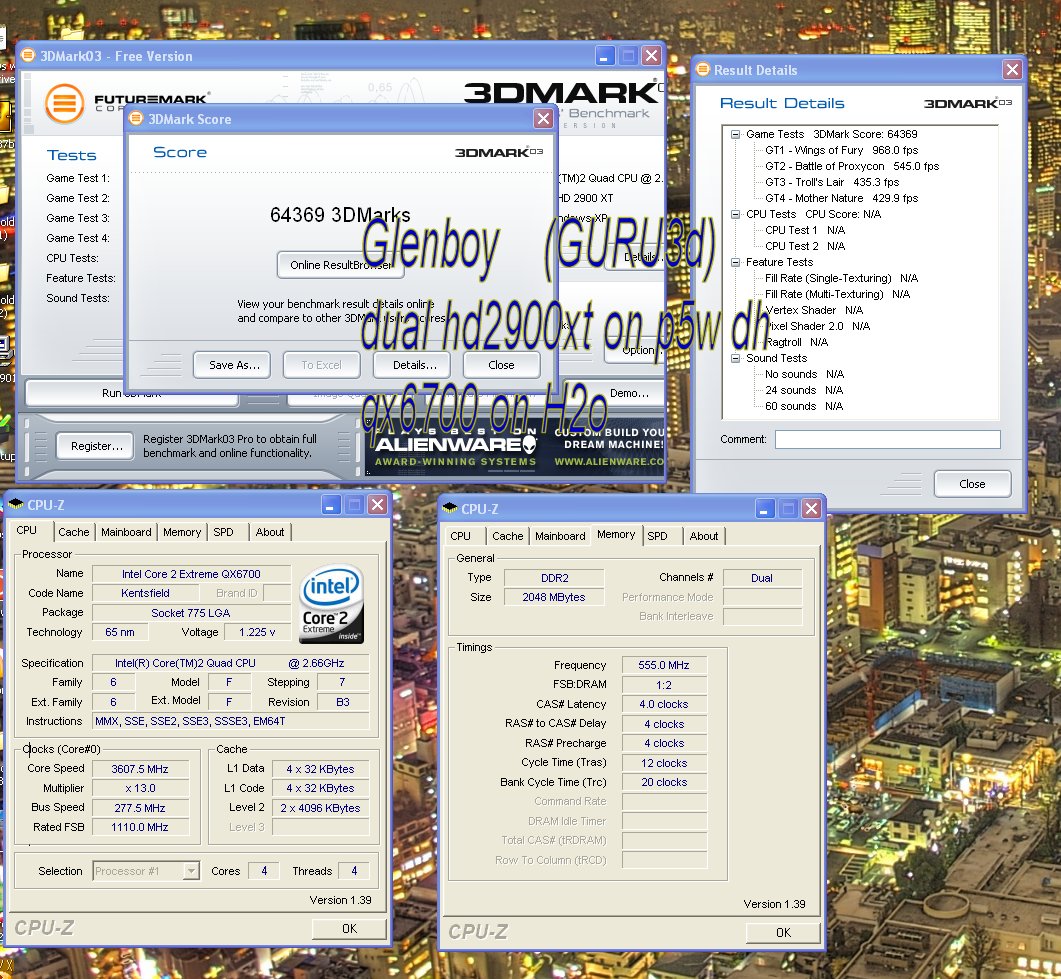Collapse the CPU Tests tree node

point(736,214)
